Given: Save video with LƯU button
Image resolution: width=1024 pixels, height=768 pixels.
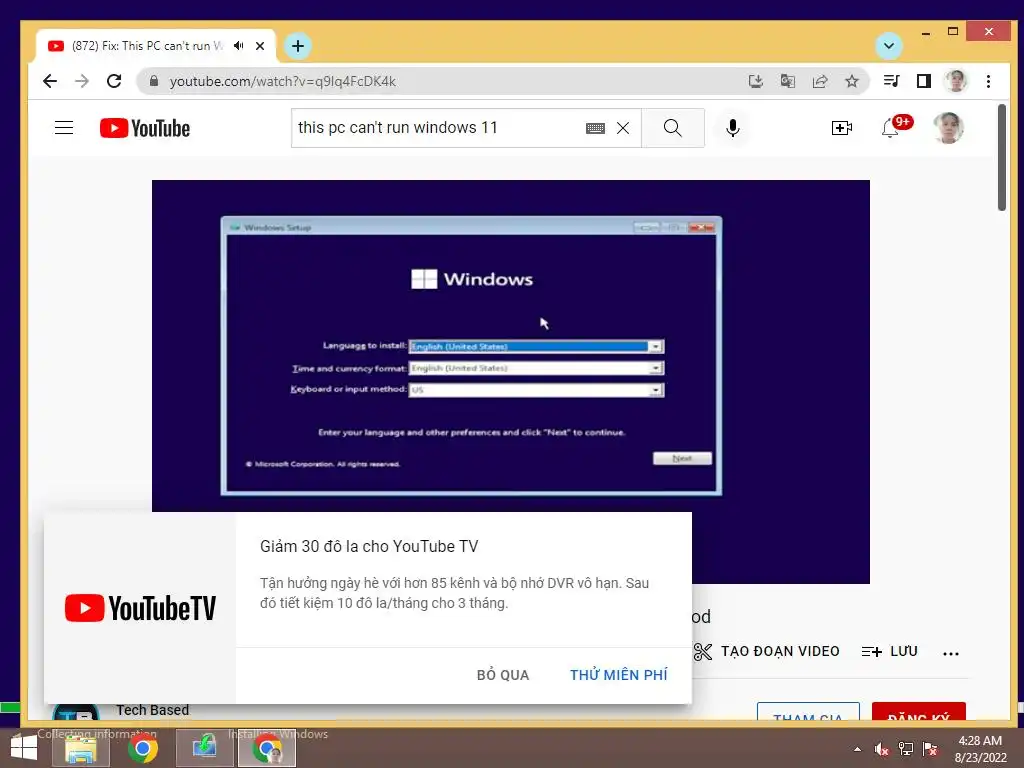Looking at the screenshot, I should tap(889, 651).
